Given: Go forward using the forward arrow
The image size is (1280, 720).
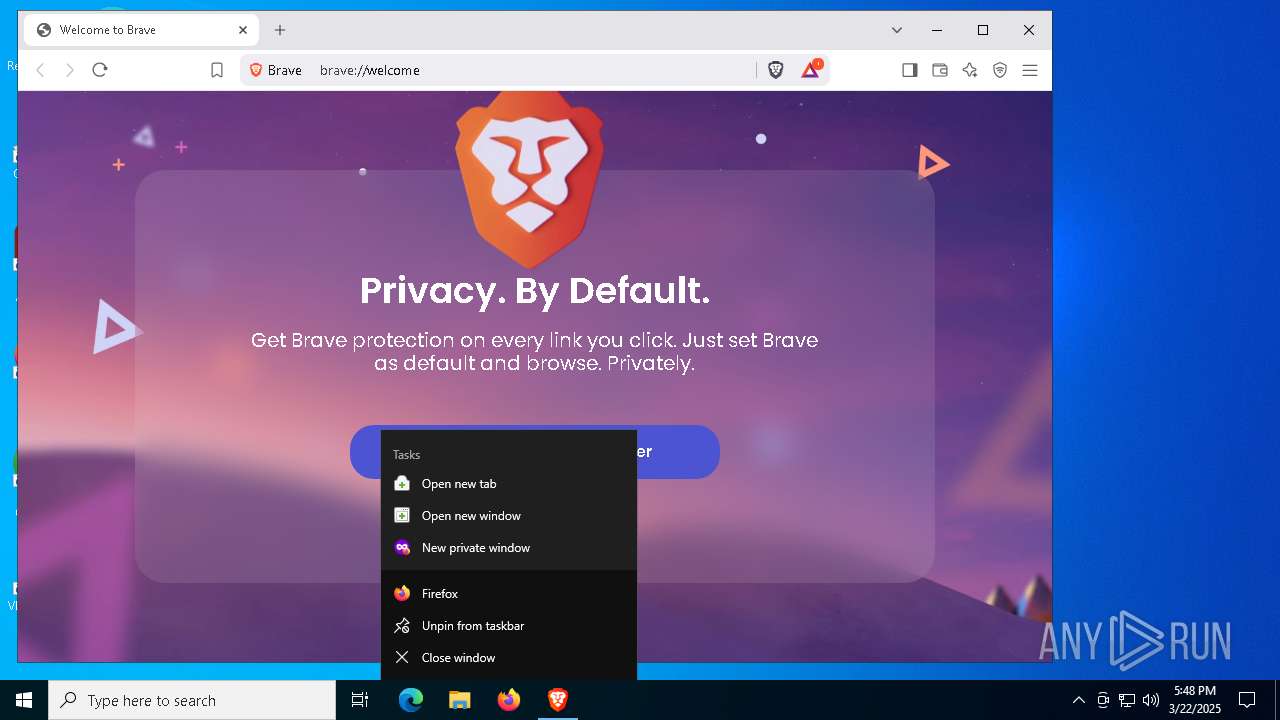Looking at the screenshot, I should tap(70, 70).
